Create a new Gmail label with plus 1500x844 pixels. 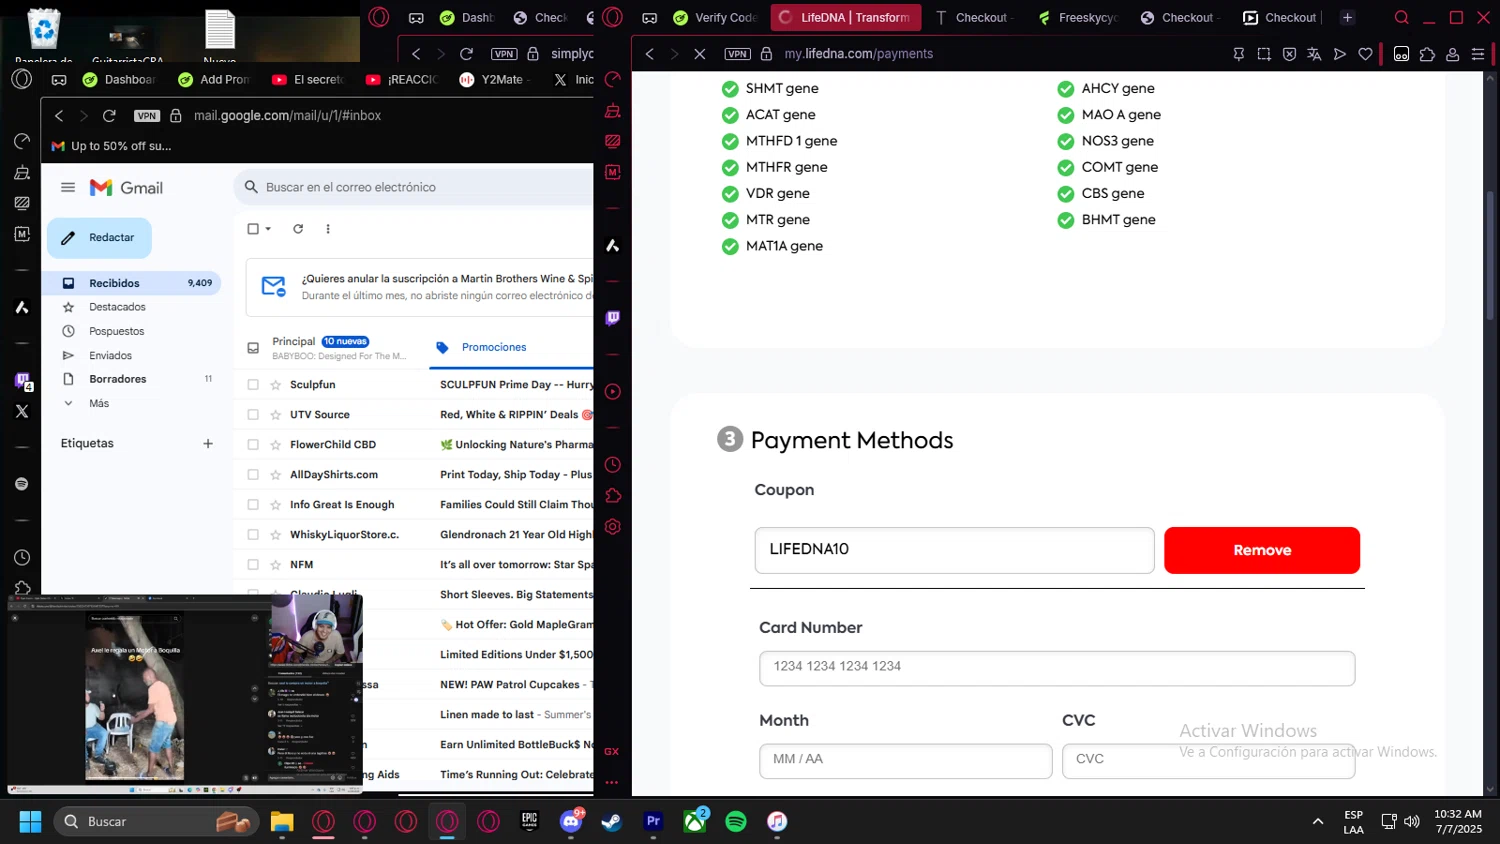[208, 443]
